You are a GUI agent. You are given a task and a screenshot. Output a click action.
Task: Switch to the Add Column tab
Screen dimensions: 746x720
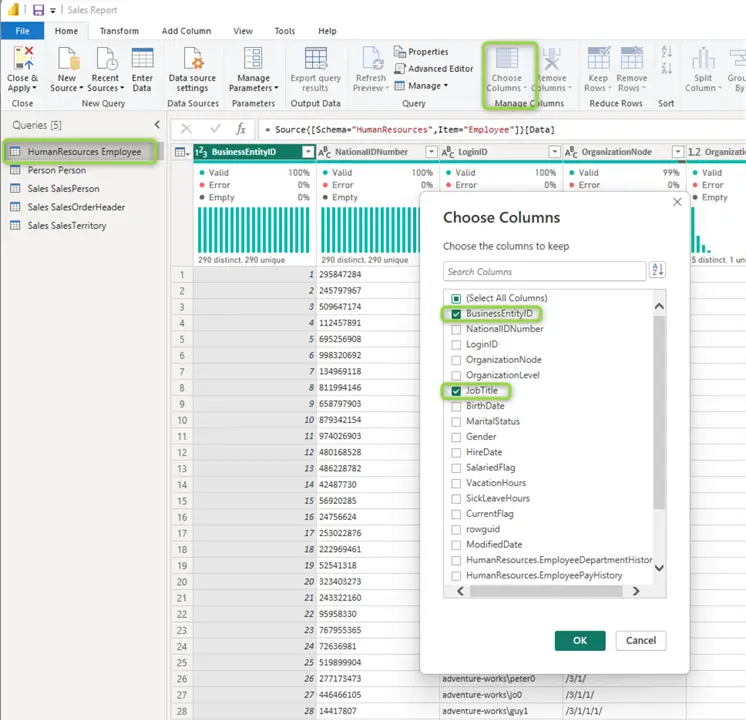coord(186,31)
